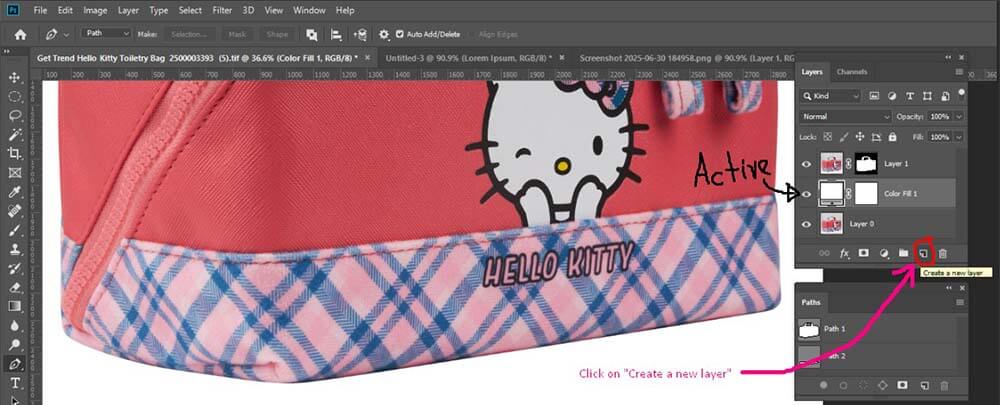Select the Healing Brush tool
The height and width of the screenshot is (405, 1000).
(x=14, y=211)
